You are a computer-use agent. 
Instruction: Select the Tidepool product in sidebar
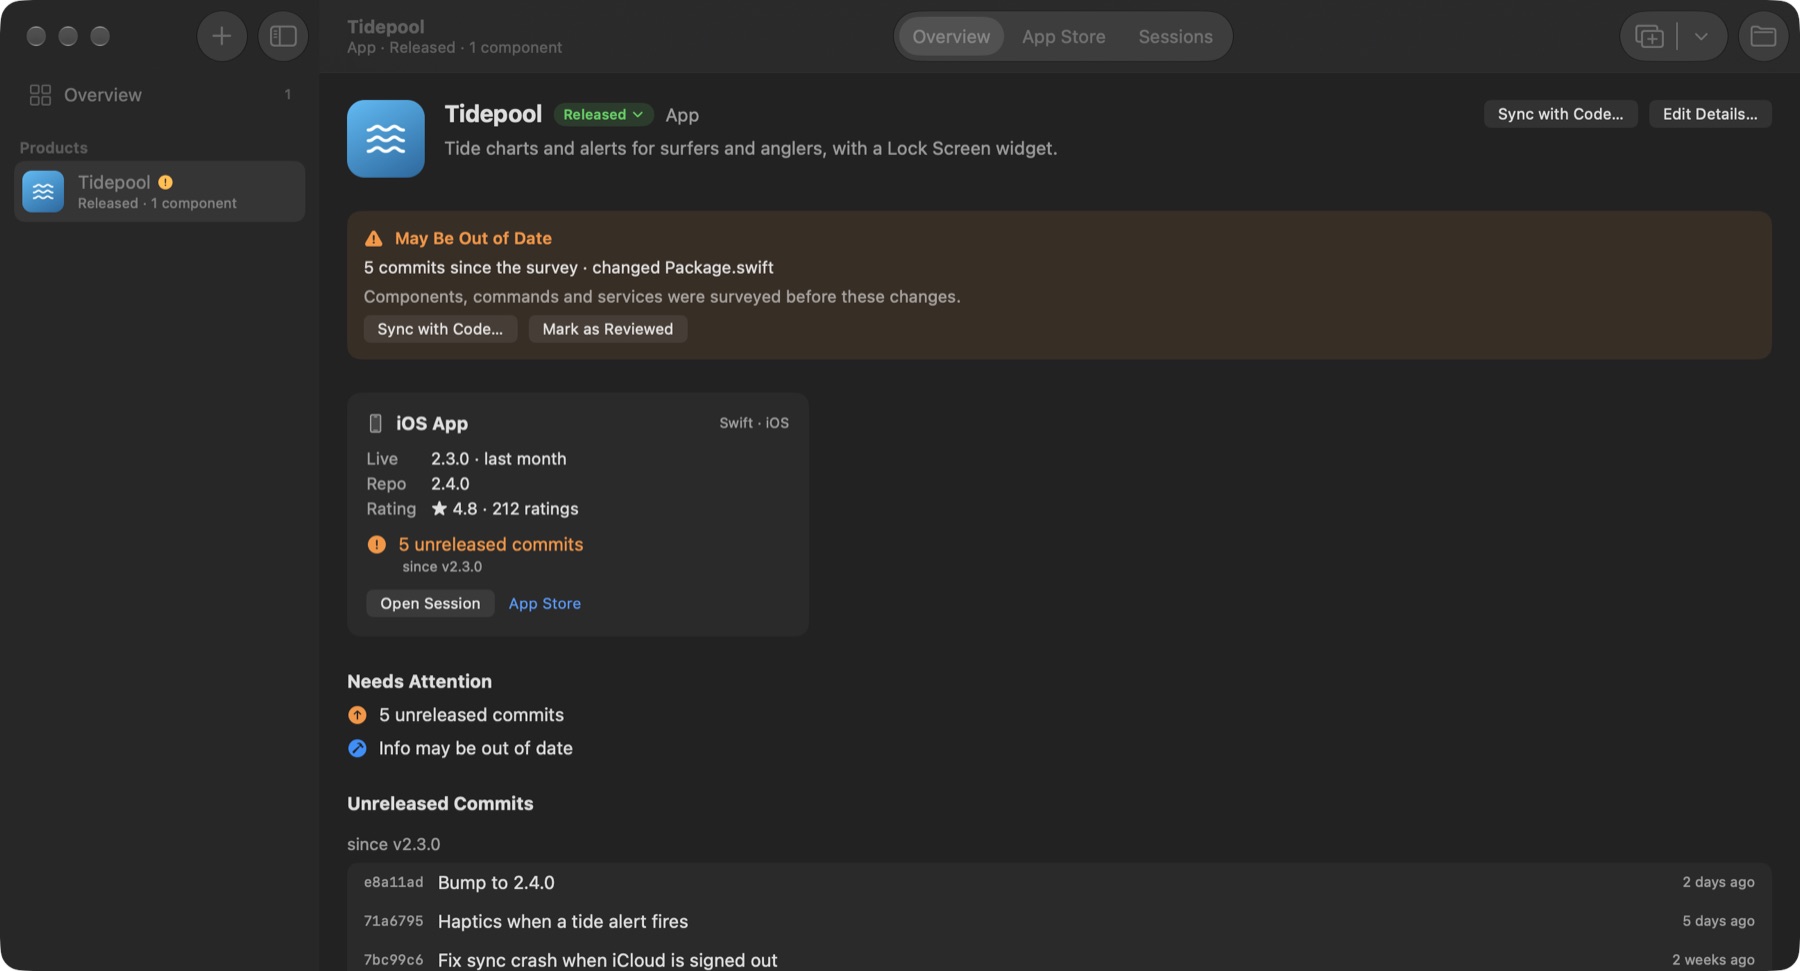point(160,191)
